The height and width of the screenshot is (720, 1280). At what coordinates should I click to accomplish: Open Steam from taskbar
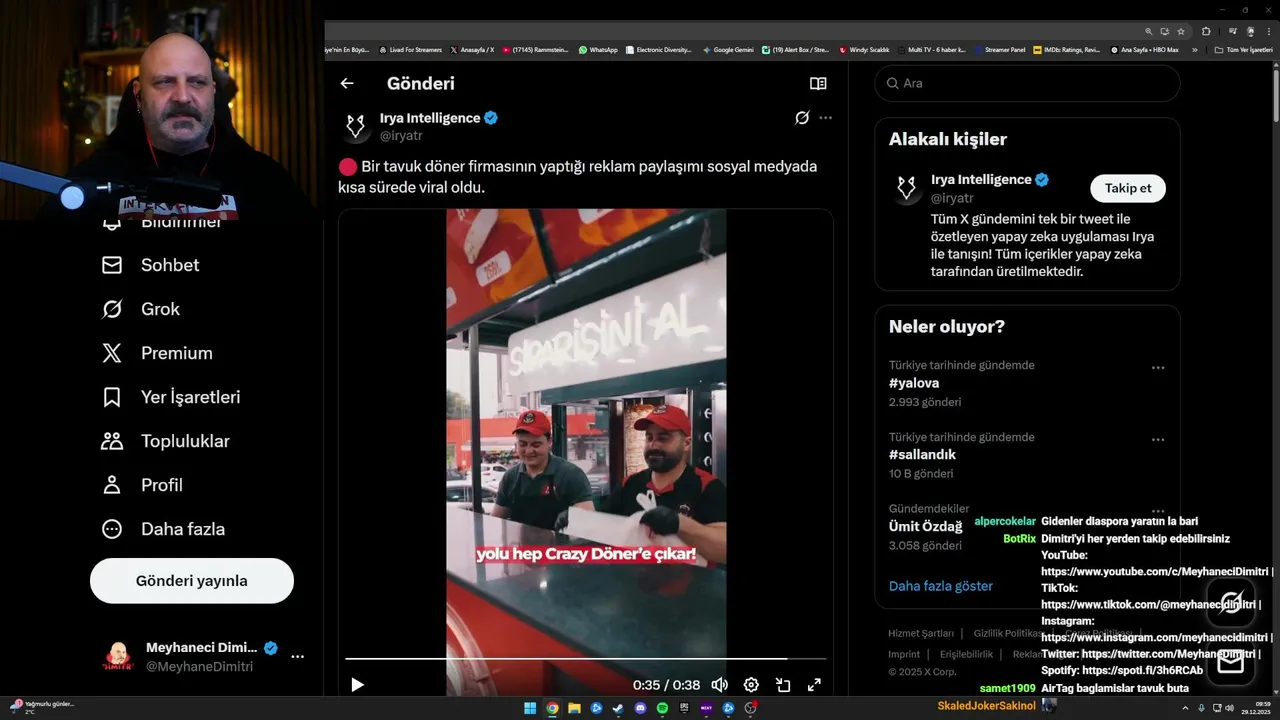pos(618,708)
